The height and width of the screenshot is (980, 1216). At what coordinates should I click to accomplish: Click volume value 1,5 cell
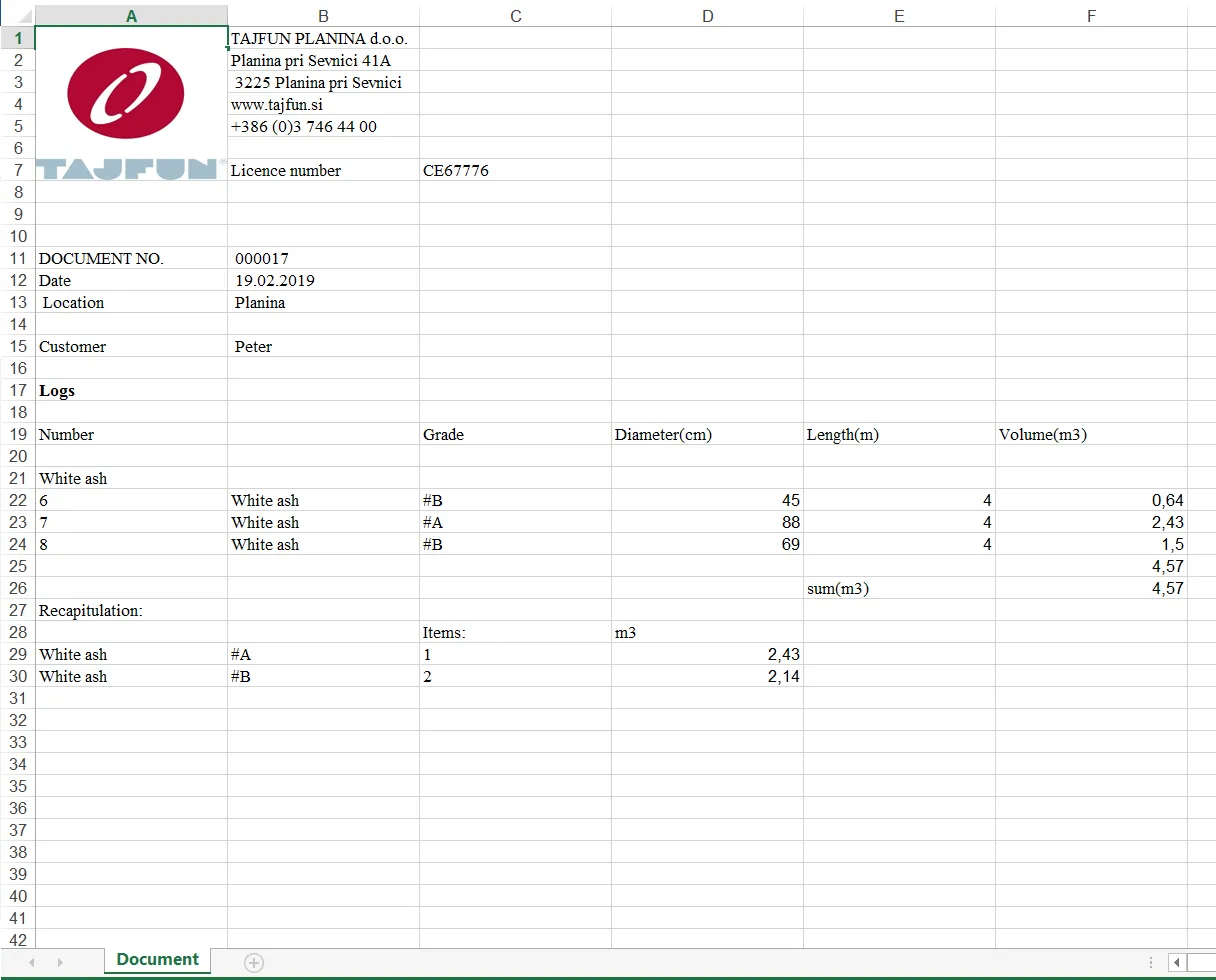(1091, 544)
